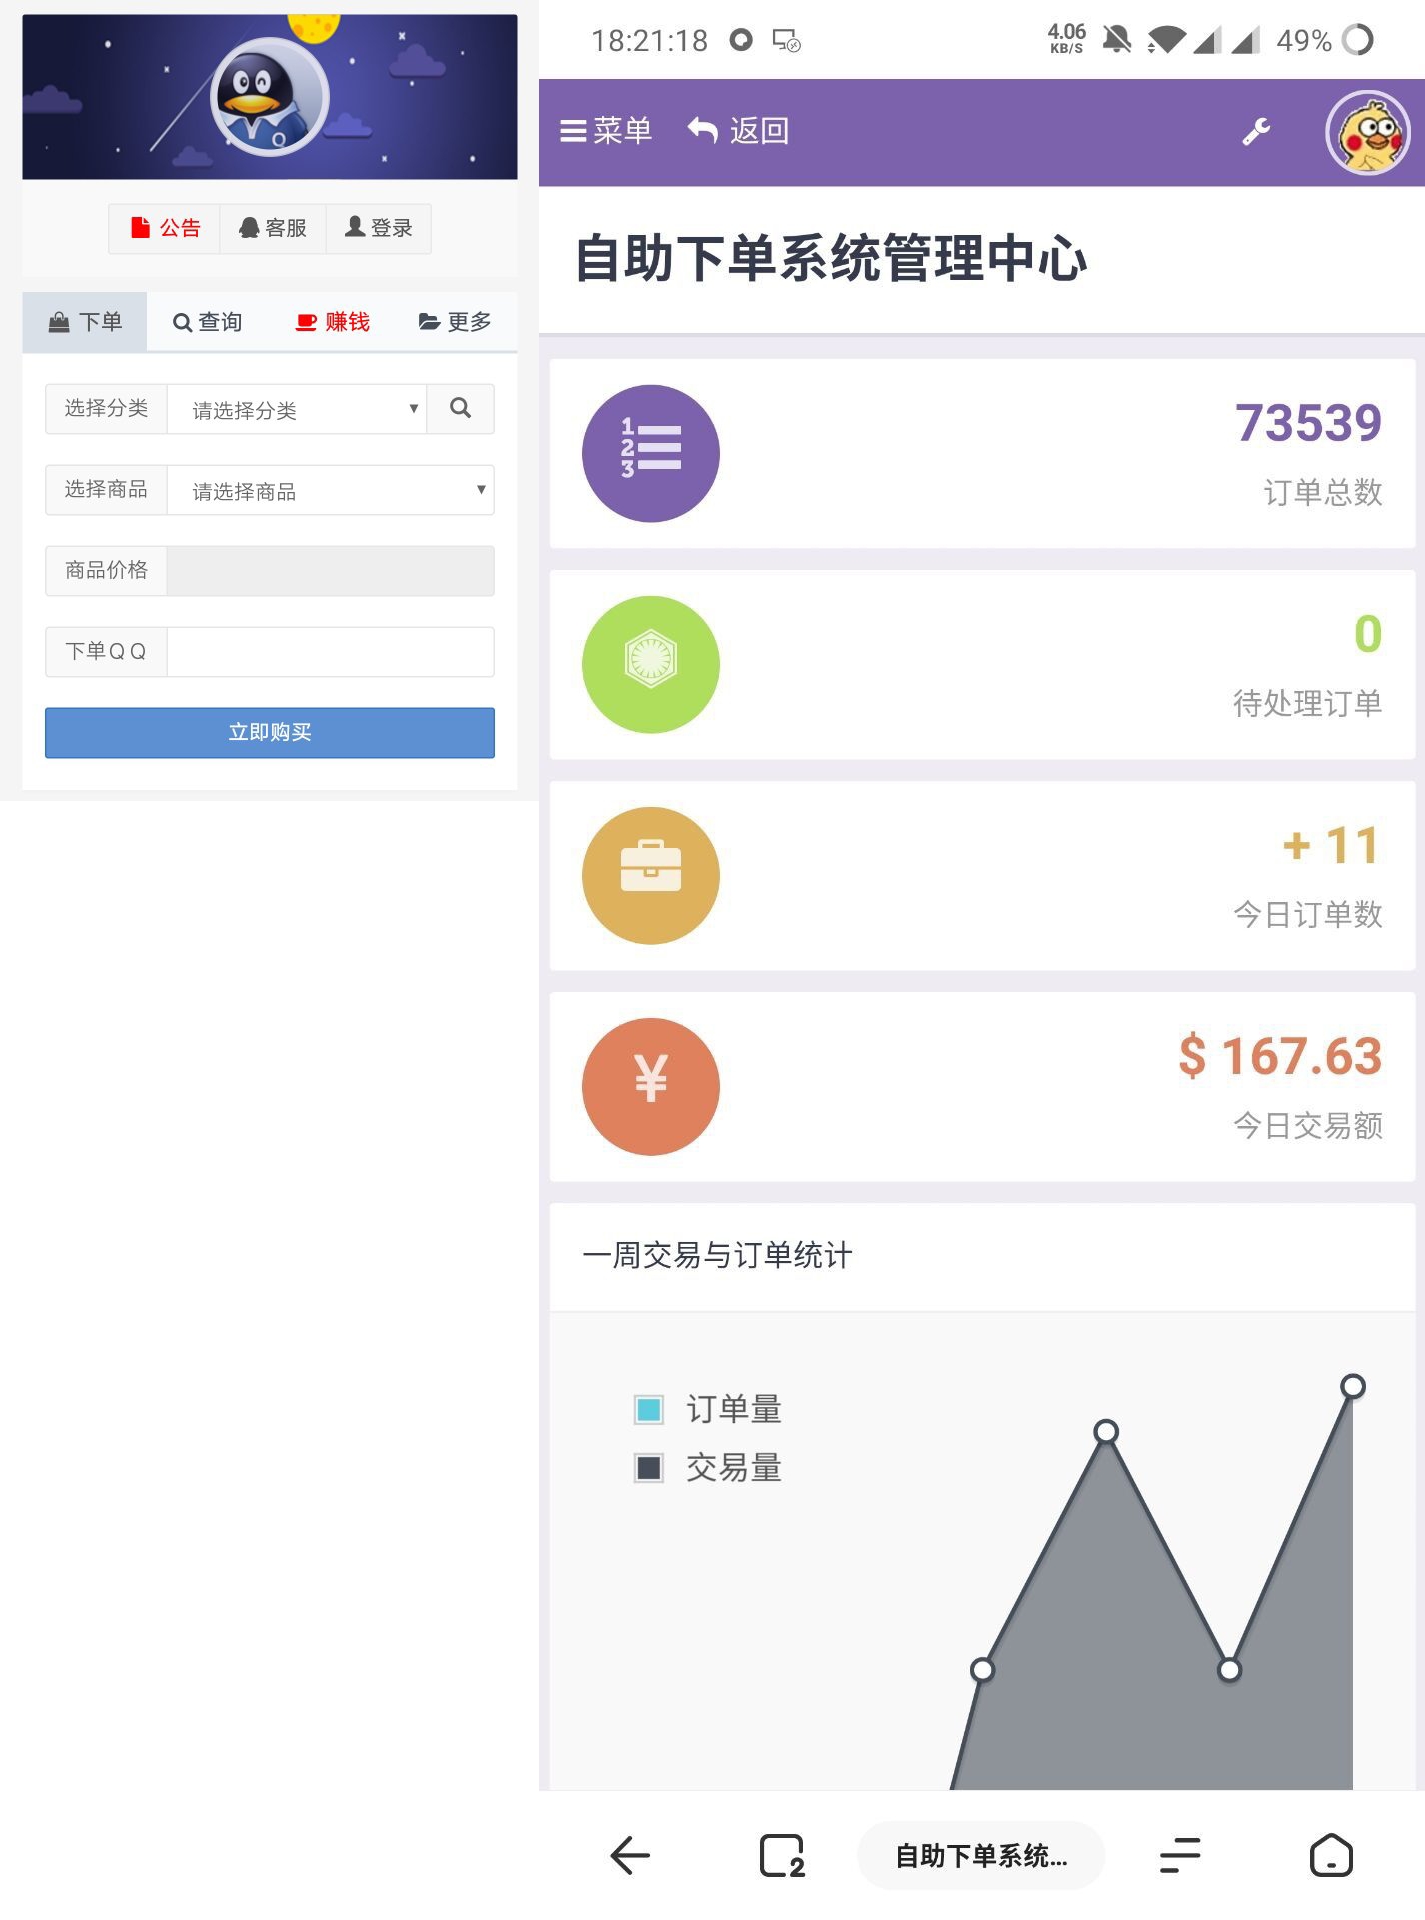1425x1920 pixels.
Task: Tap the 订单总数 label
Action: 1323,493
